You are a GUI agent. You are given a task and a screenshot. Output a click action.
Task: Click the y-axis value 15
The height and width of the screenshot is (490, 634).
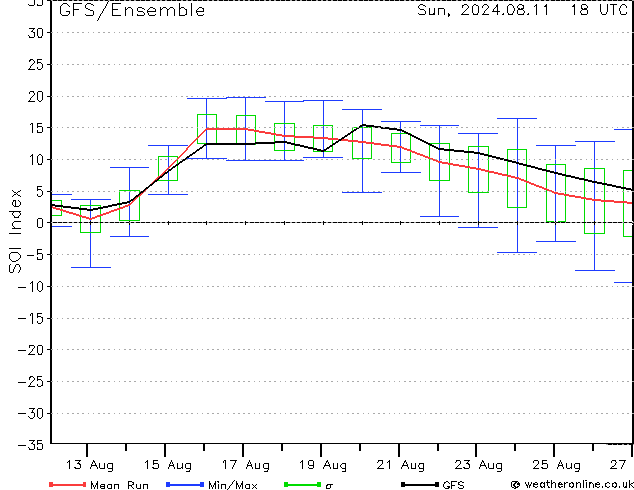[36, 128]
